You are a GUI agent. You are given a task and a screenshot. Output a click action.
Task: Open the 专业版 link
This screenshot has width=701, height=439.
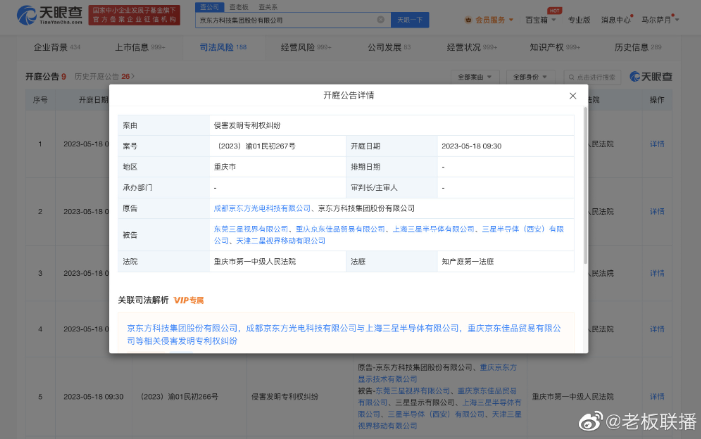coord(579,20)
